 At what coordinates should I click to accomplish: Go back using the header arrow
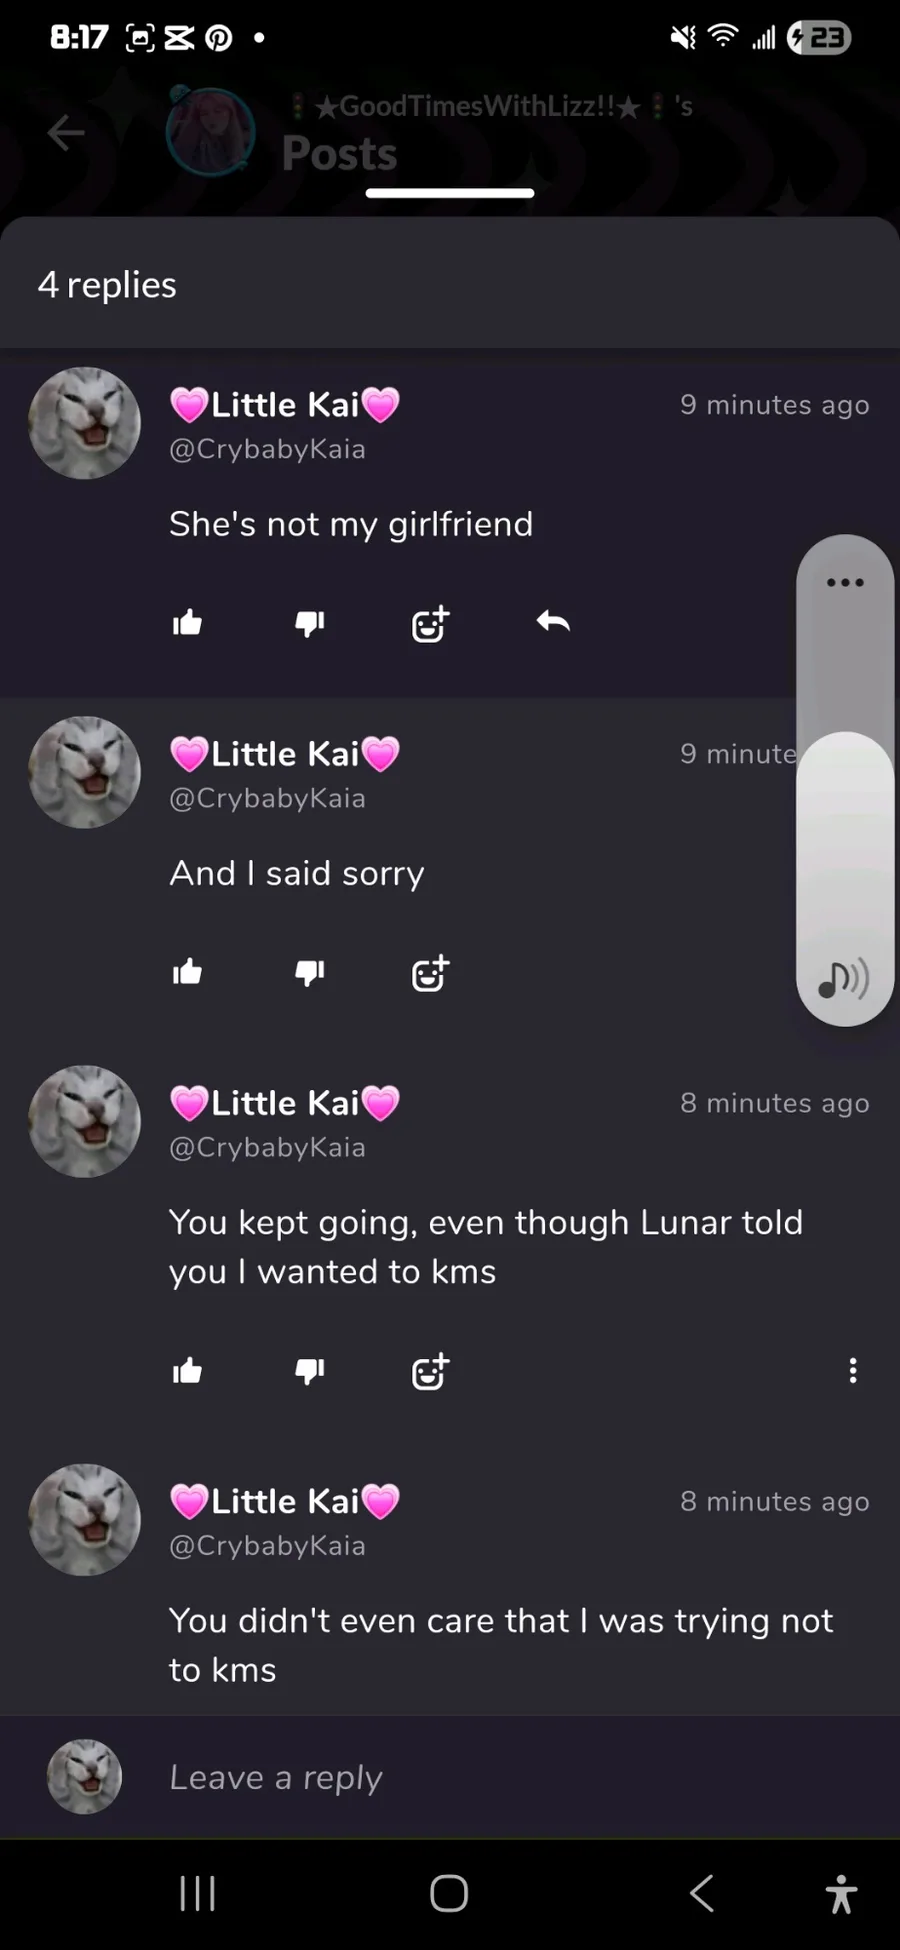(x=66, y=132)
